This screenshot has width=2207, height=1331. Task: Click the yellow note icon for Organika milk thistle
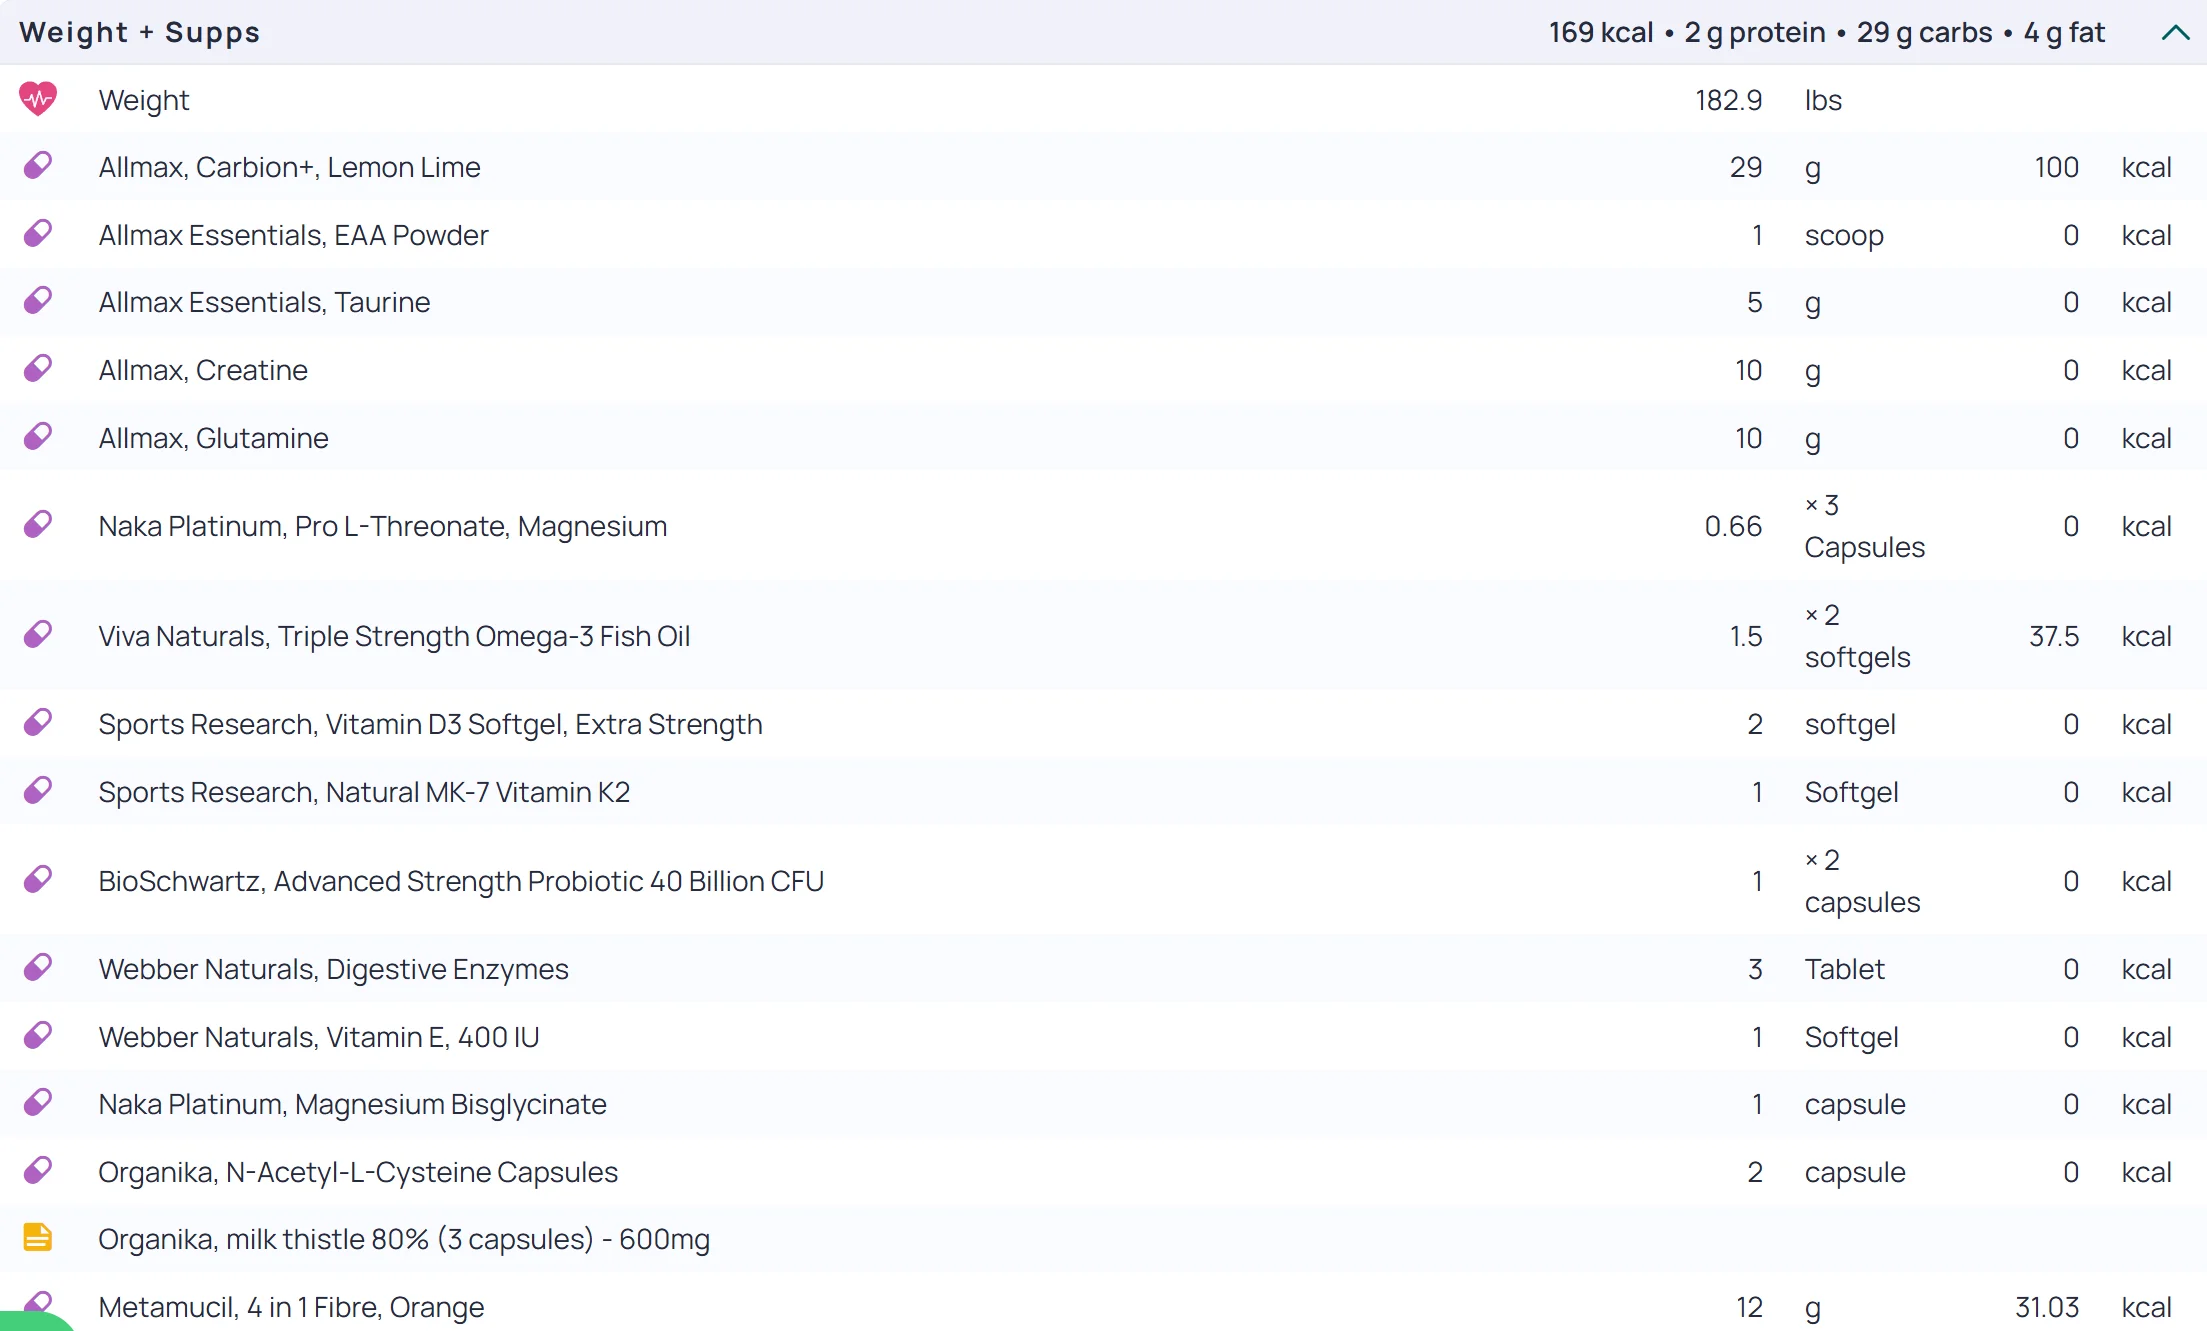click(x=38, y=1238)
